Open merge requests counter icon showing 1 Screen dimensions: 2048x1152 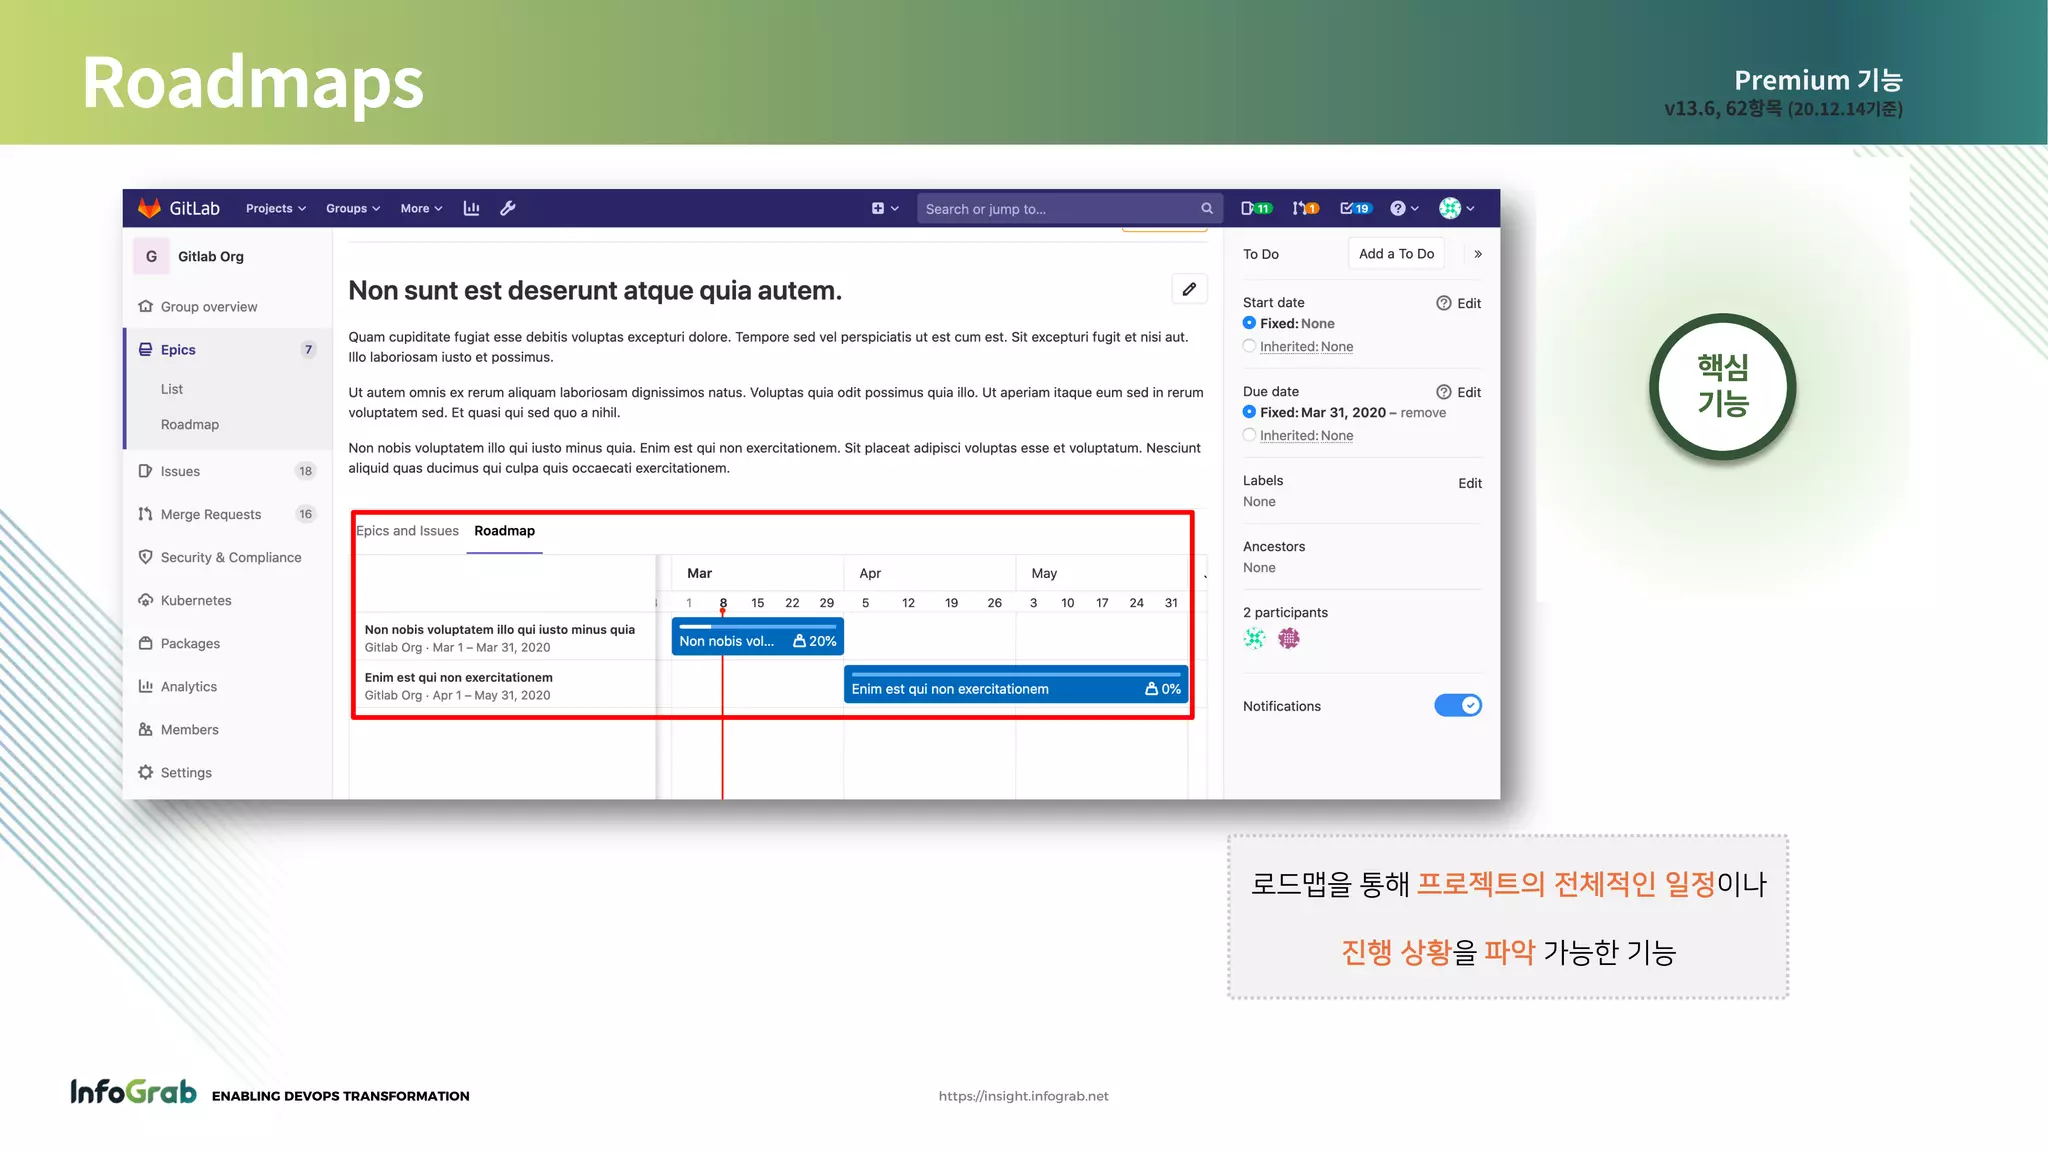[x=1306, y=208]
